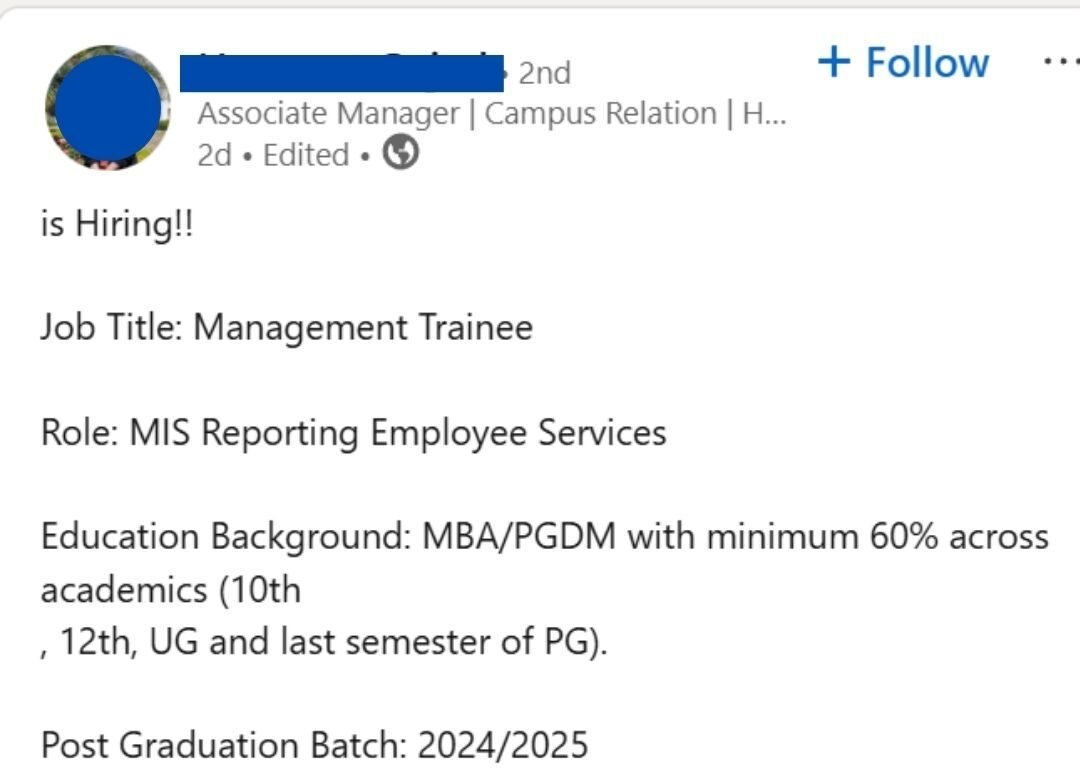Click the "is Hiring!!" text line

pyautogui.click(x=116, y=224)
